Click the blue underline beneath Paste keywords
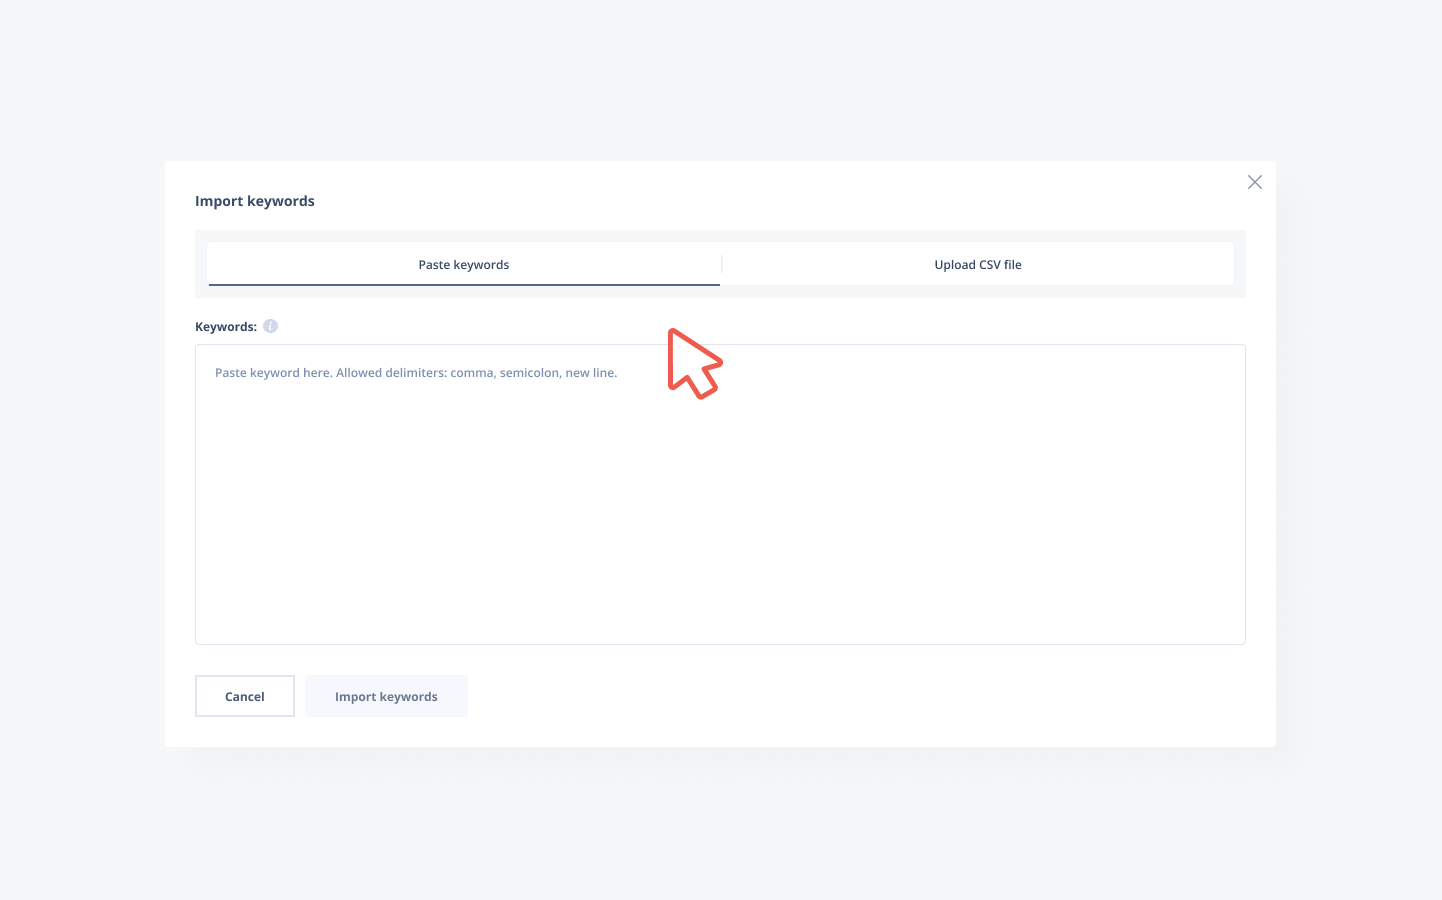Image resolution: width=1442 pixels, height=900 pixels. (463, 285)
